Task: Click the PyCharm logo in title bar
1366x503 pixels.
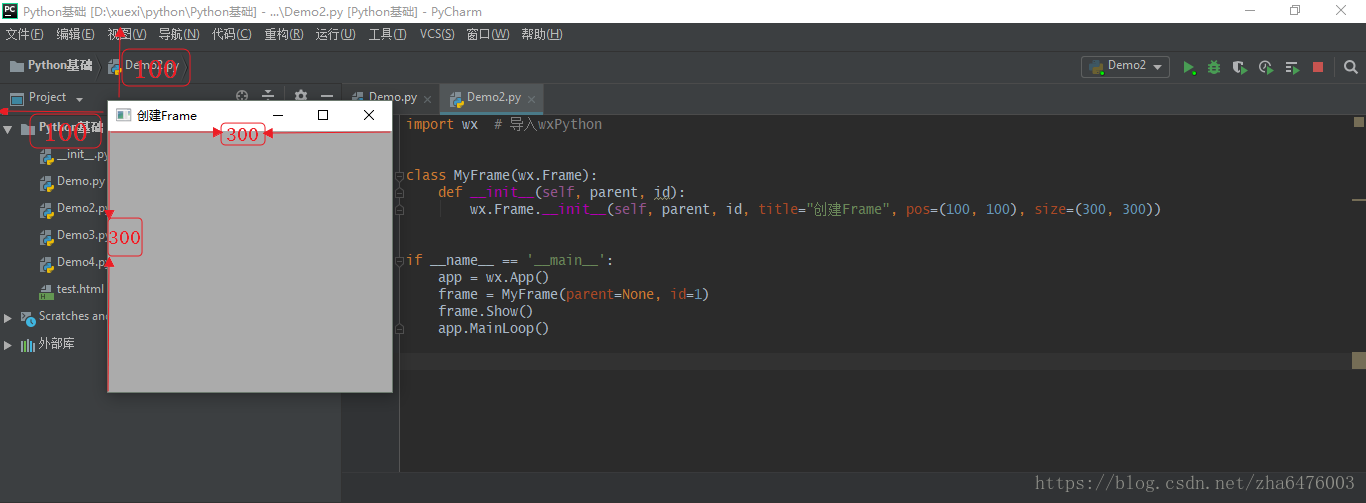Action: (x=10, y=11)
